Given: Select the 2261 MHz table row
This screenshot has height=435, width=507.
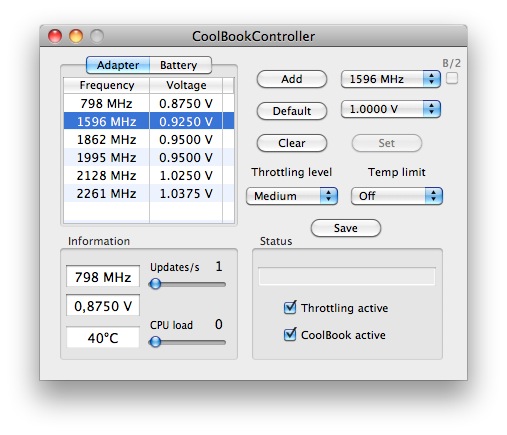Looking at the screenshot, I should coord(149,193).
